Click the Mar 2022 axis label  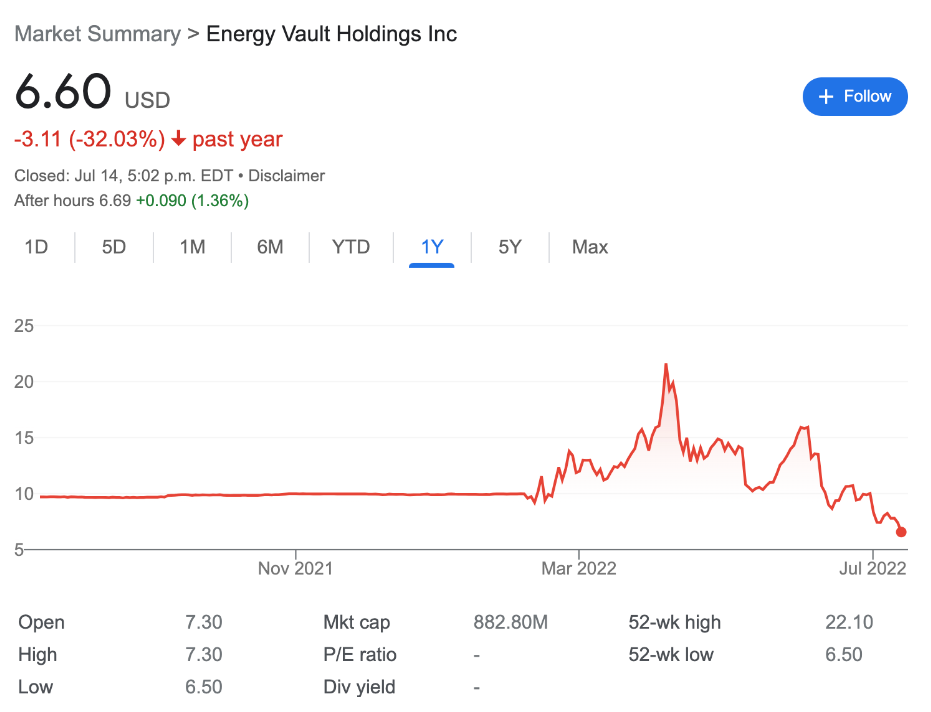579,569
